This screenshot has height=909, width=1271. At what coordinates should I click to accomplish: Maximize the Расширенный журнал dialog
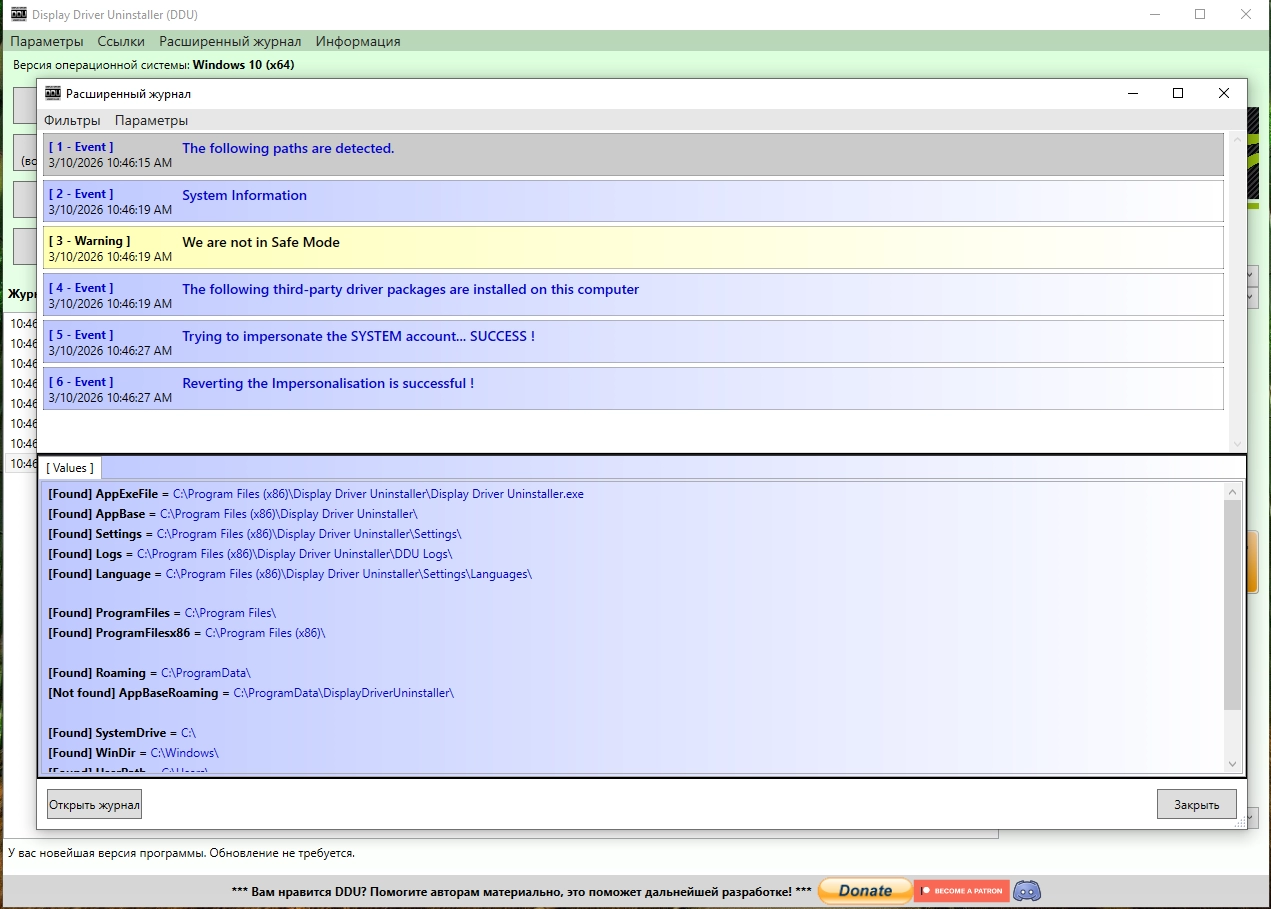tap(1178, 93)
